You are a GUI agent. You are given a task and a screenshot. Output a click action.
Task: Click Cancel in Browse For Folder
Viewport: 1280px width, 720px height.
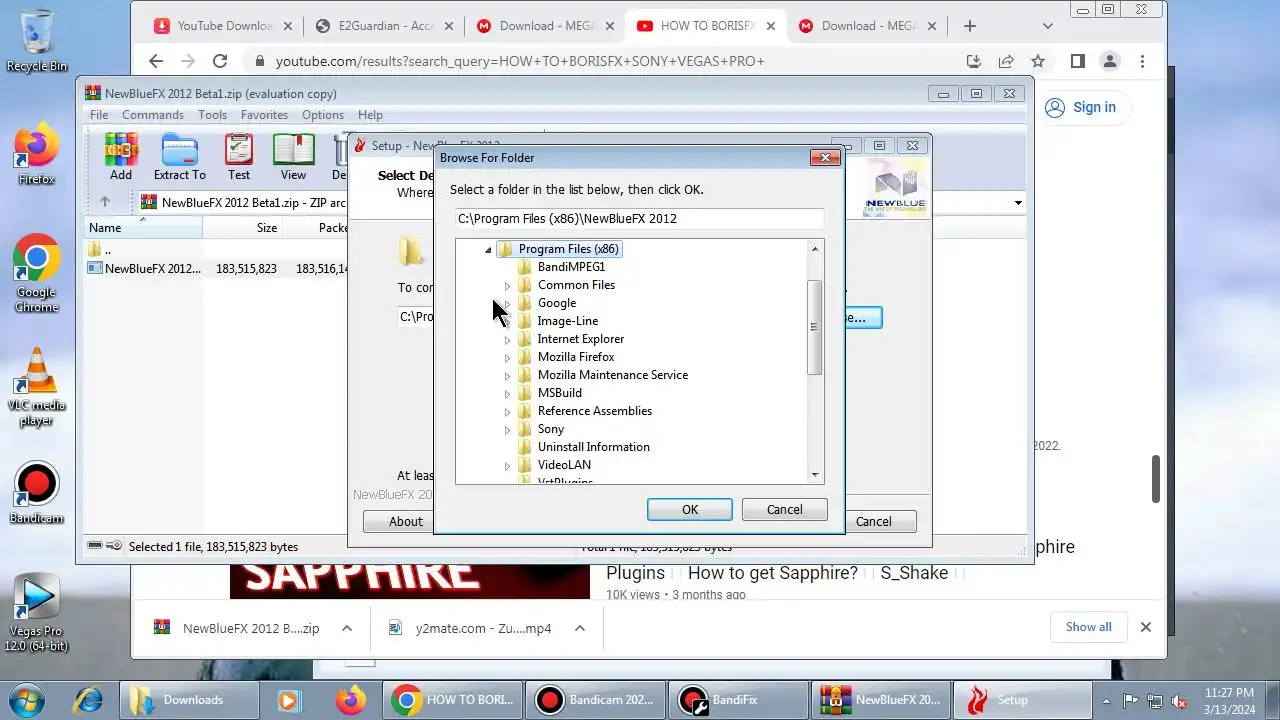click(x=785, y=510)
